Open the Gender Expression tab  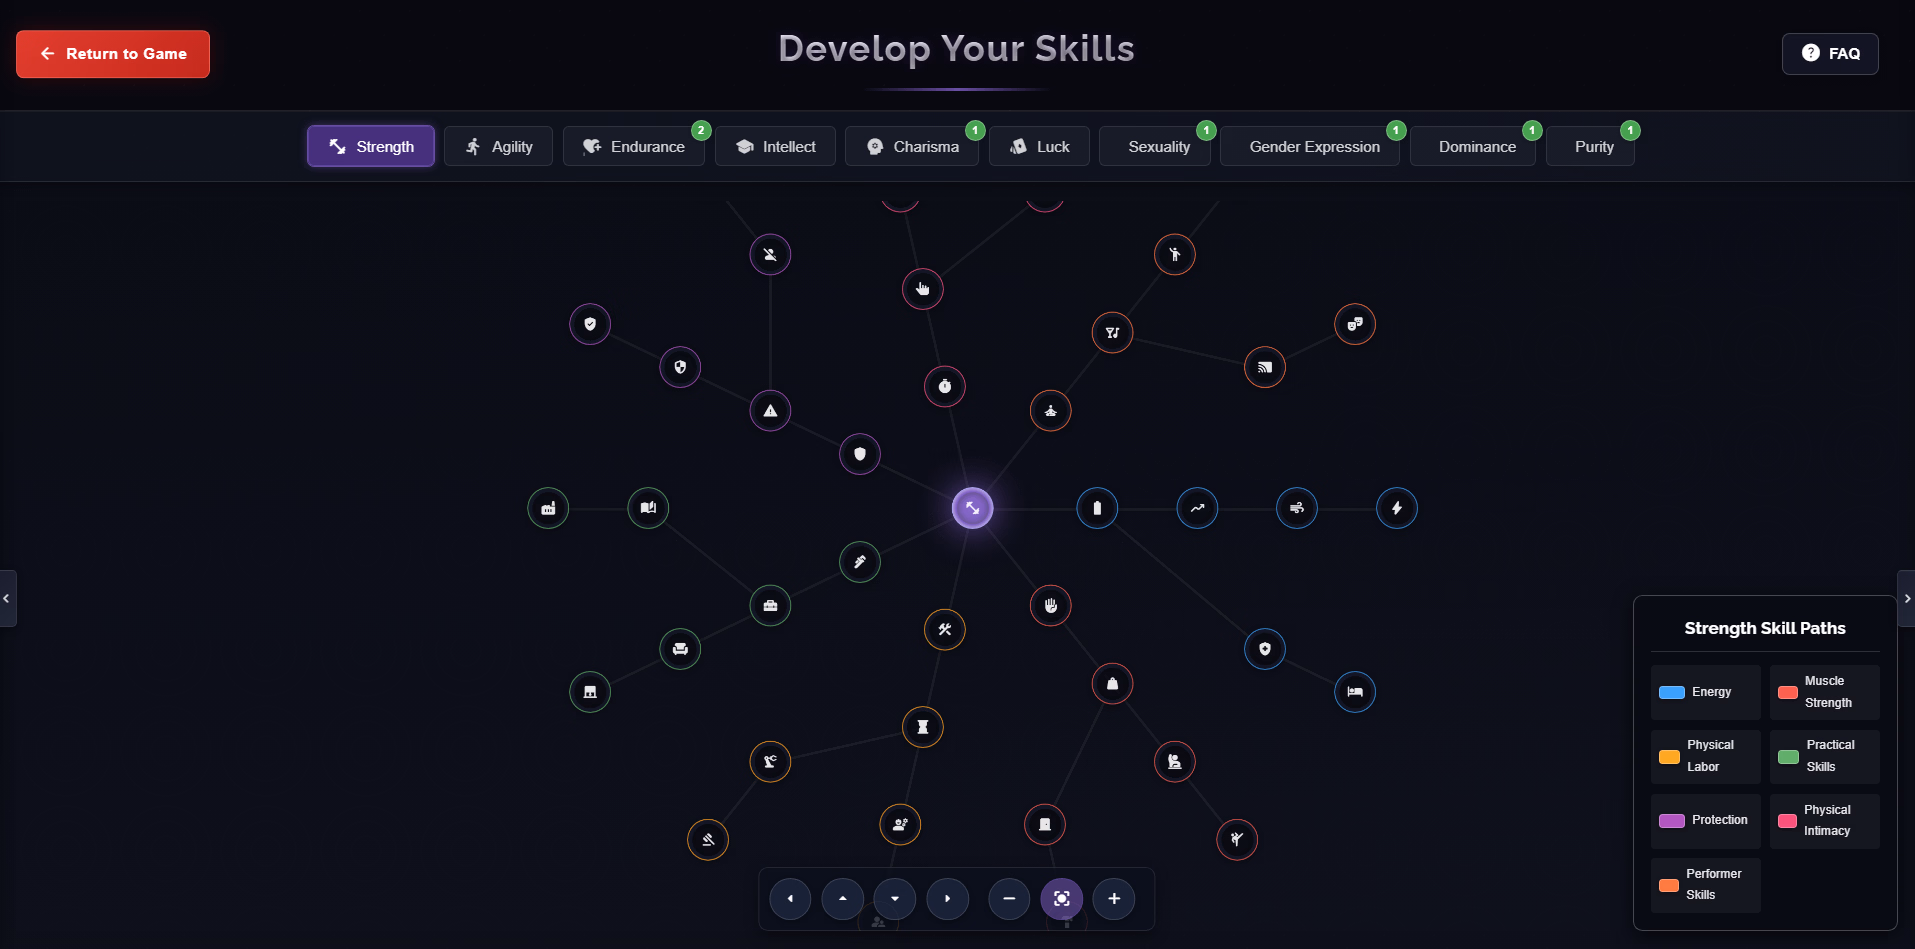click(1310, 146)
